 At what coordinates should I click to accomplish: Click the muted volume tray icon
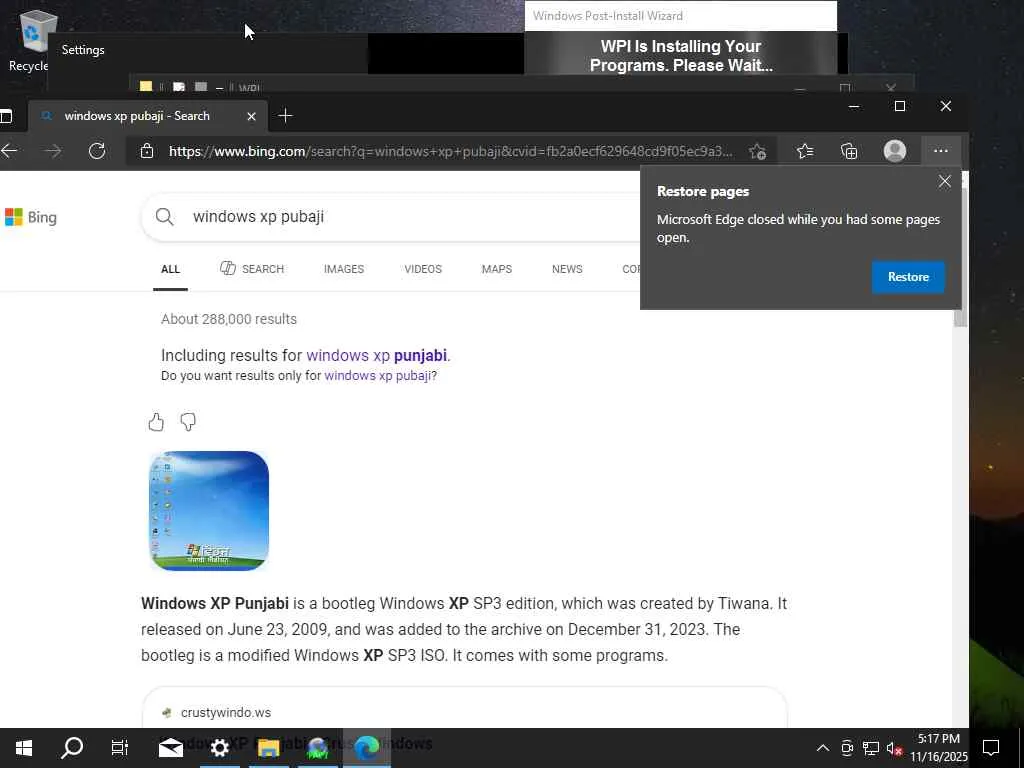point(894,748)
